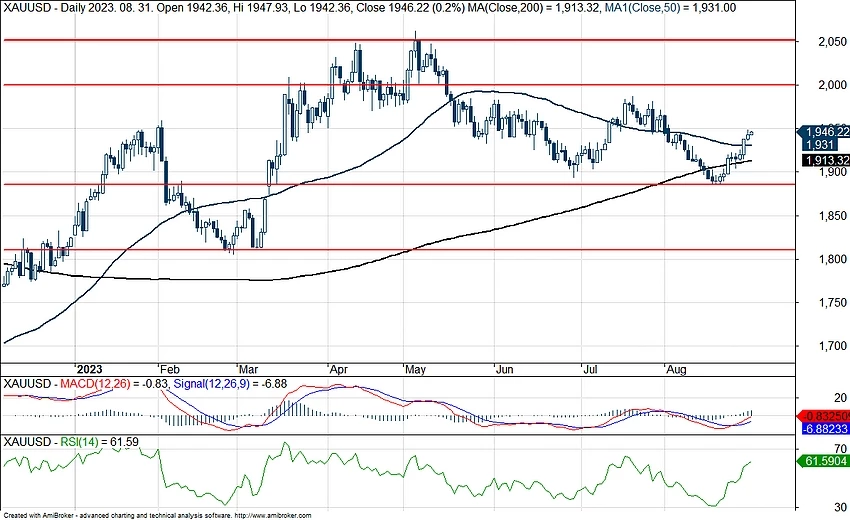Screen dimensions: 850x520
Task: Click the May label on time axis
Action: pyautogui.click(x=415, y=370)
